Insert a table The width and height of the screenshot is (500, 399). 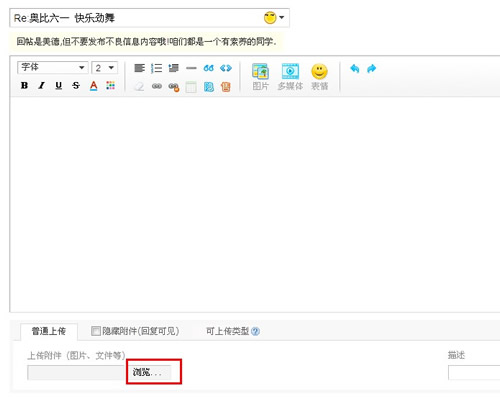click(x=191, y=87)
